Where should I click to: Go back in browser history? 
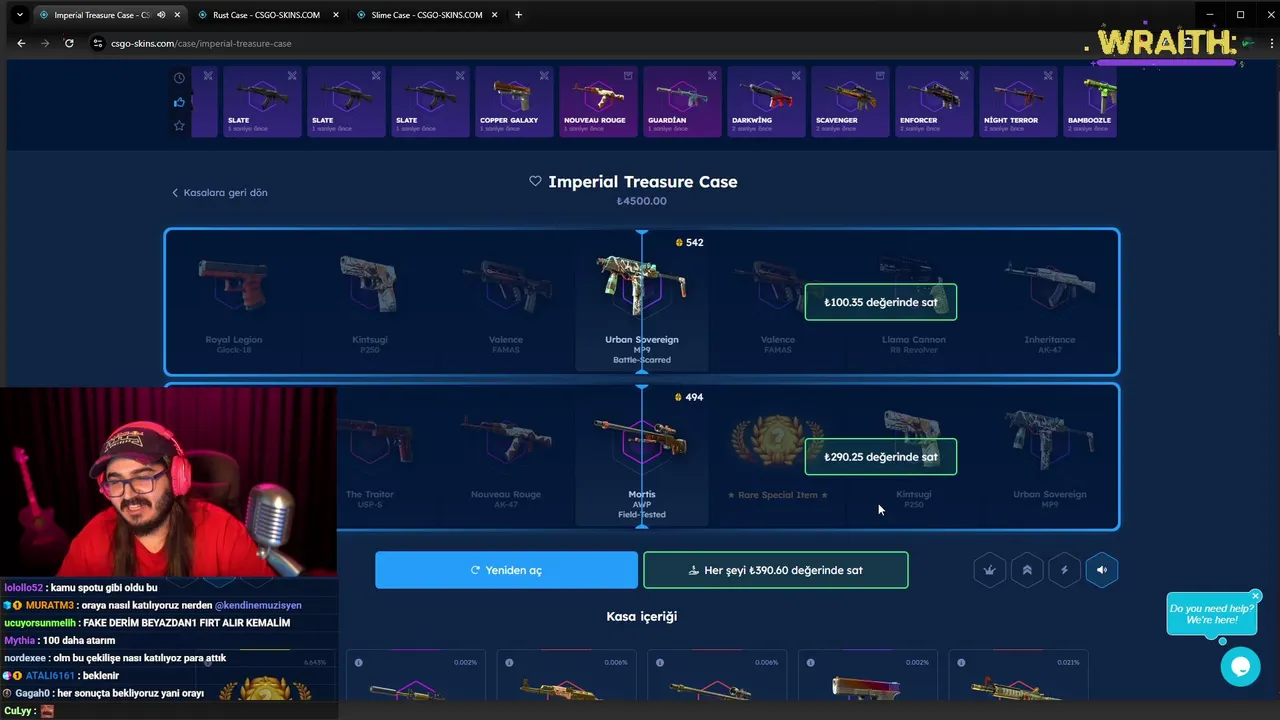click(x=21, y=43)
